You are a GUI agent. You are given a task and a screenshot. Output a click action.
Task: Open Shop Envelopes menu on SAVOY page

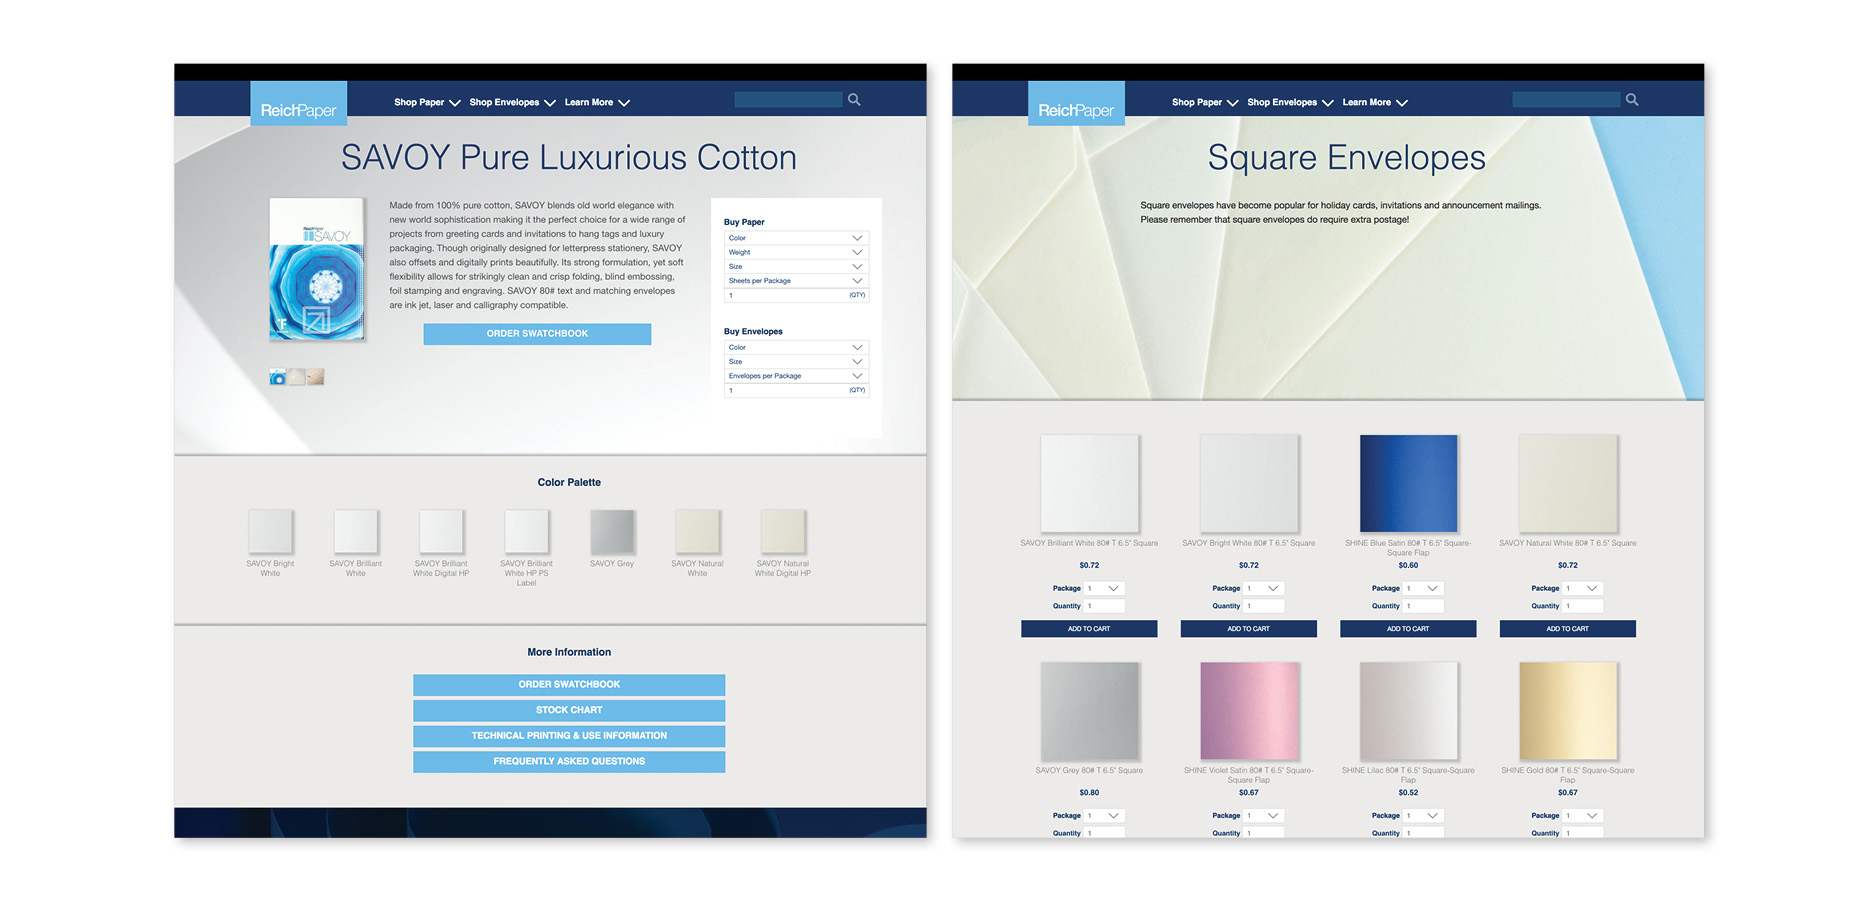512,102
